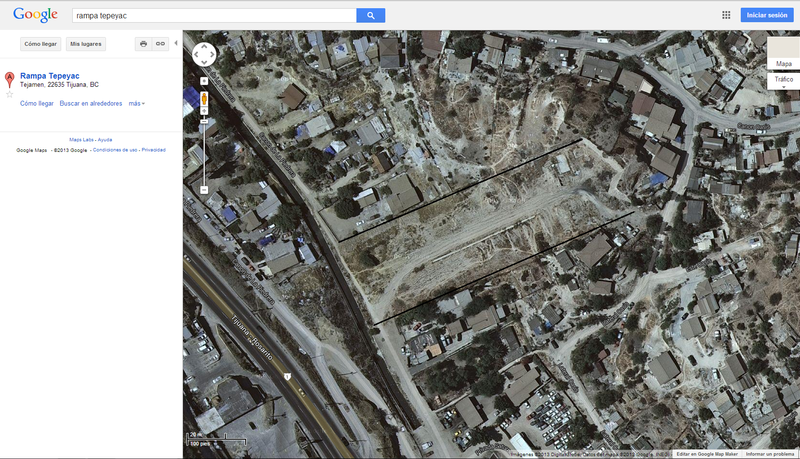Open the 'más' dropdown menu
The width and height of the screenshot is (800, 459).
[136, 104]
